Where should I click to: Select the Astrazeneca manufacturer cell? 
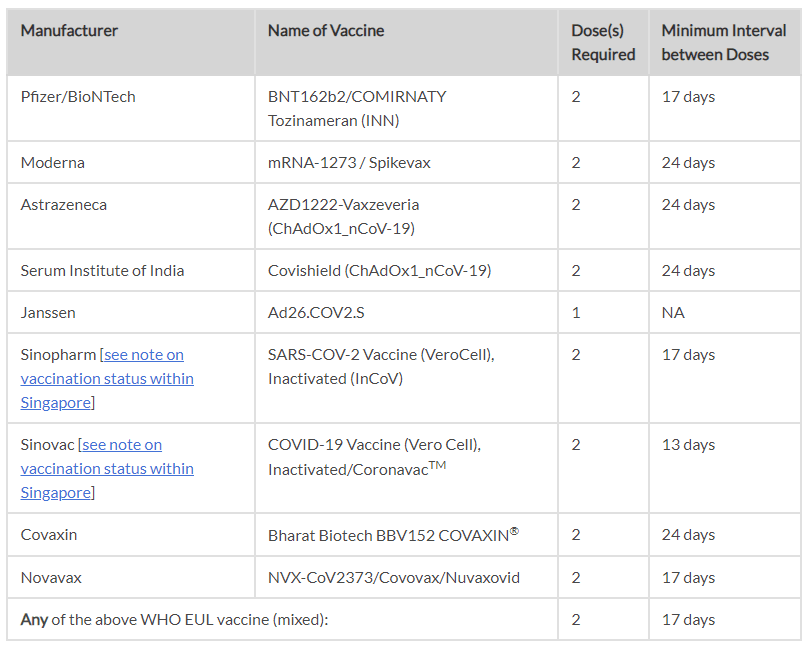click(64, 205)
